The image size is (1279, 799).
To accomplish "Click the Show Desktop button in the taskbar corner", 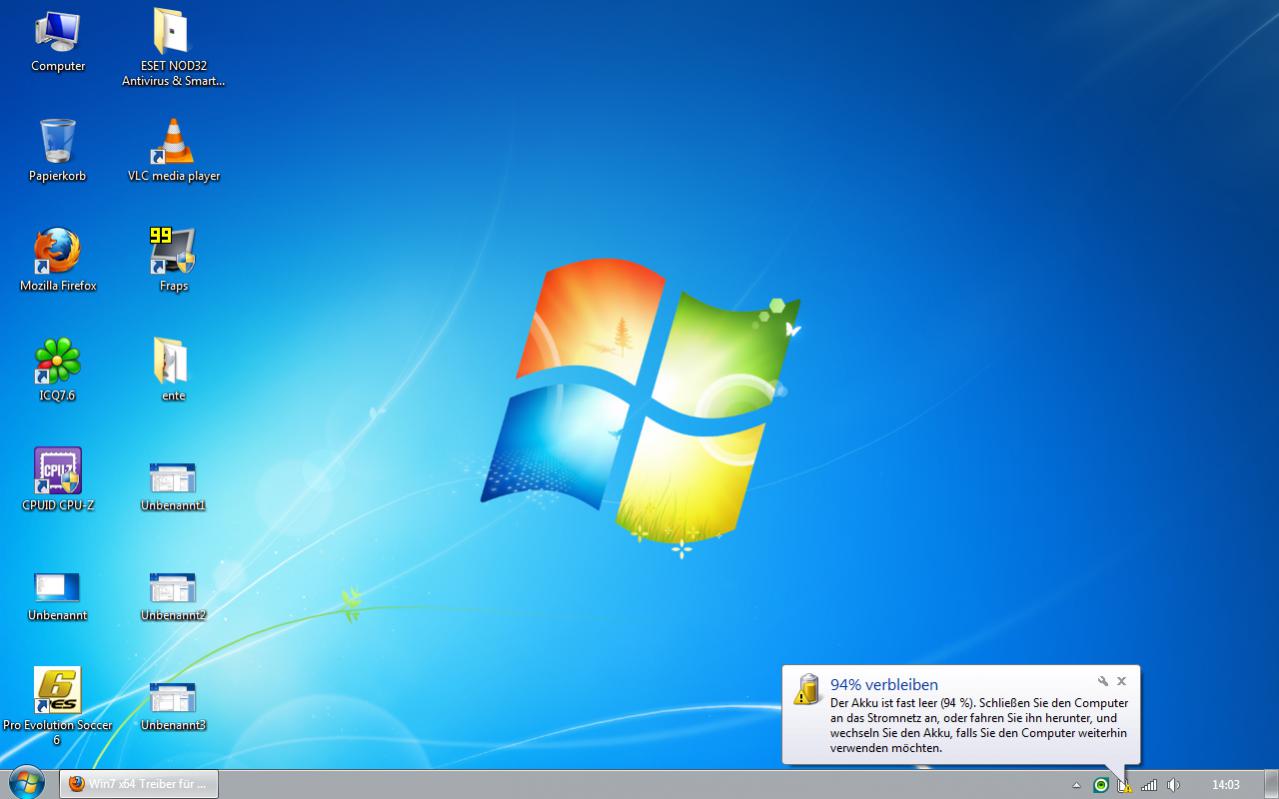I will (x=1271, y=784).
